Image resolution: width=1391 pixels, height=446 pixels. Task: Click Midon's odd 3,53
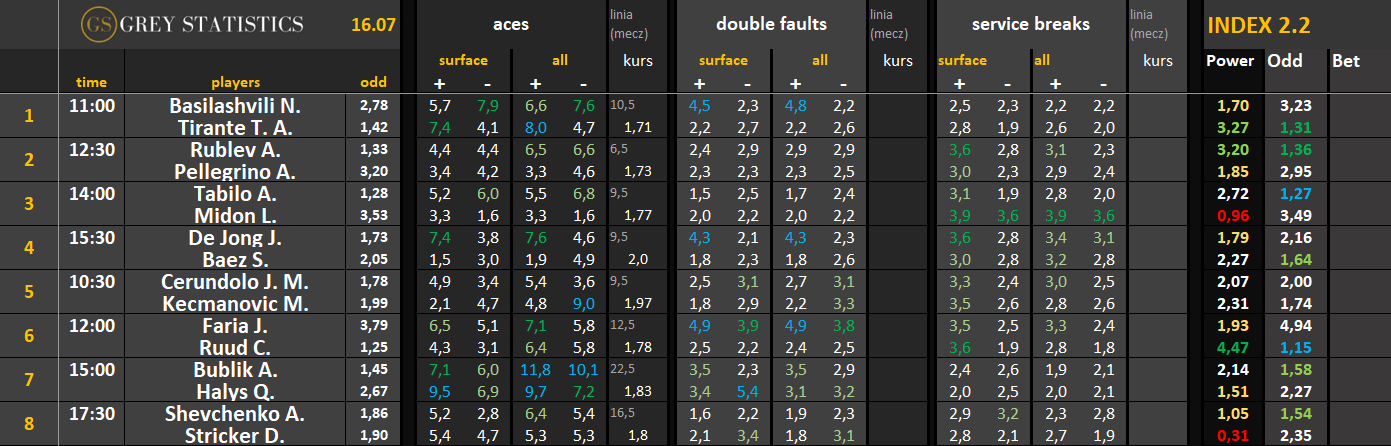coord(373,214)
